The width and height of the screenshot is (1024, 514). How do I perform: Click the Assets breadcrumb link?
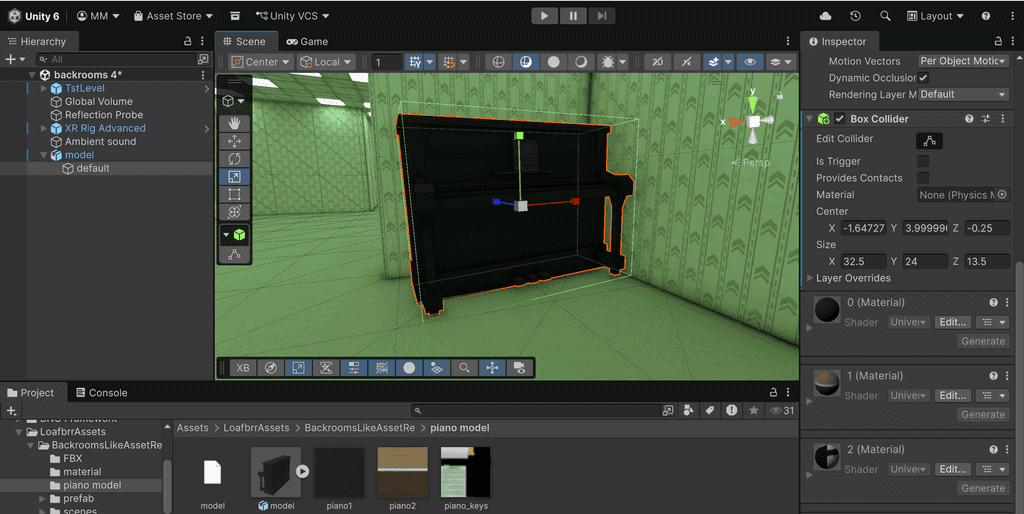pyautogui.click(x=192, y=428)
